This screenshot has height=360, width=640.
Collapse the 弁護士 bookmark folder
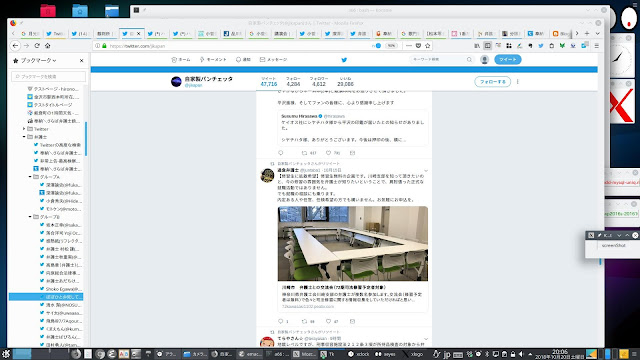(24, 137)
